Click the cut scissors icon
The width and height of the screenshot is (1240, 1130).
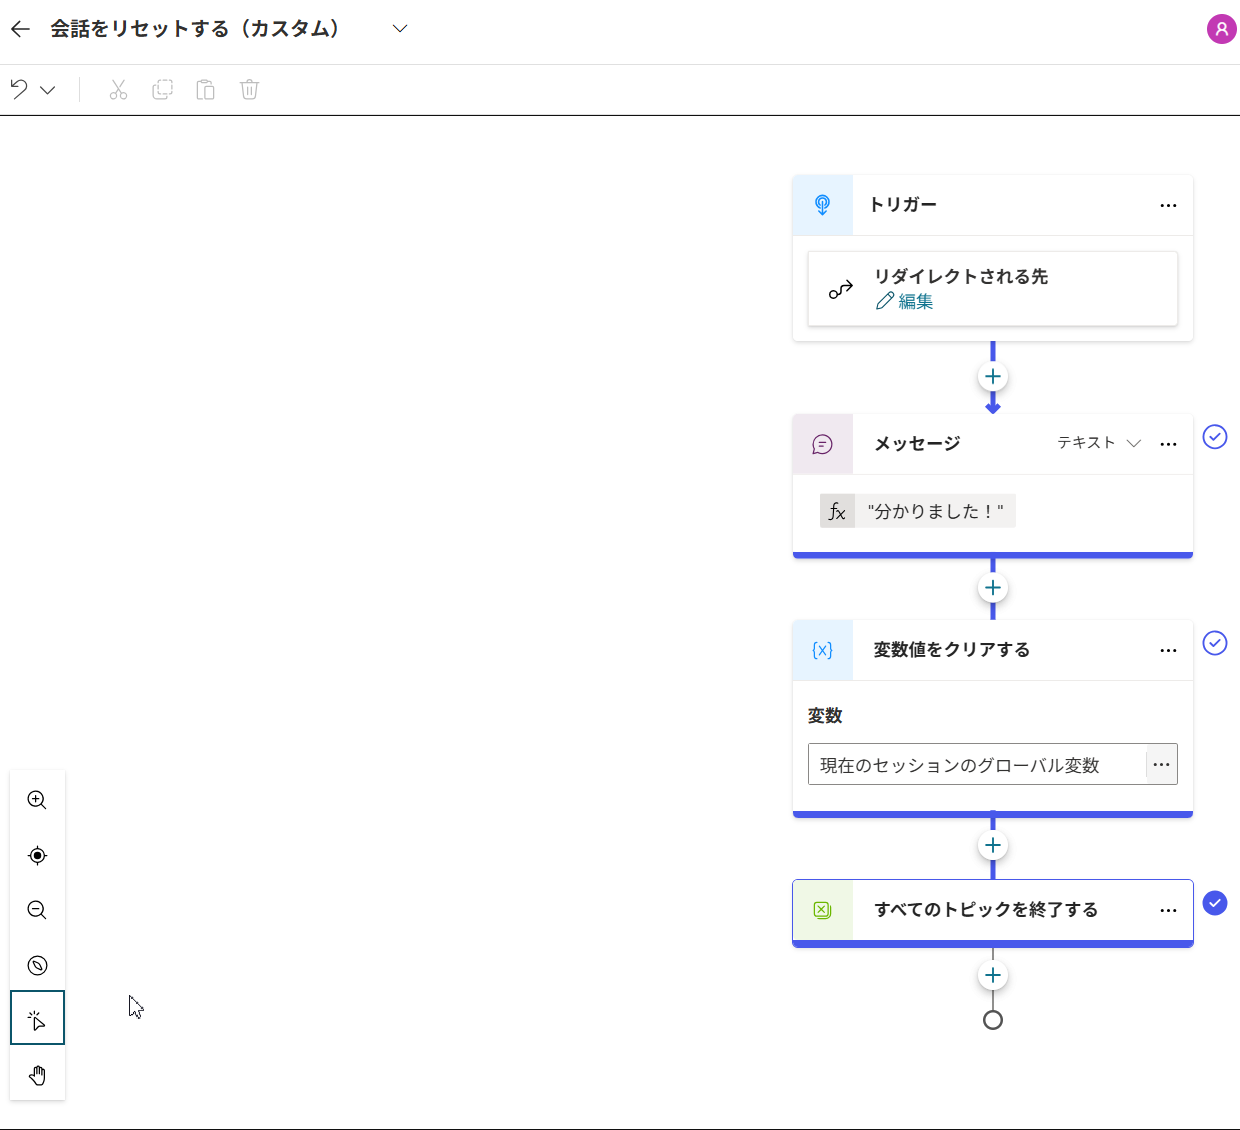click(x=118, y=90)
